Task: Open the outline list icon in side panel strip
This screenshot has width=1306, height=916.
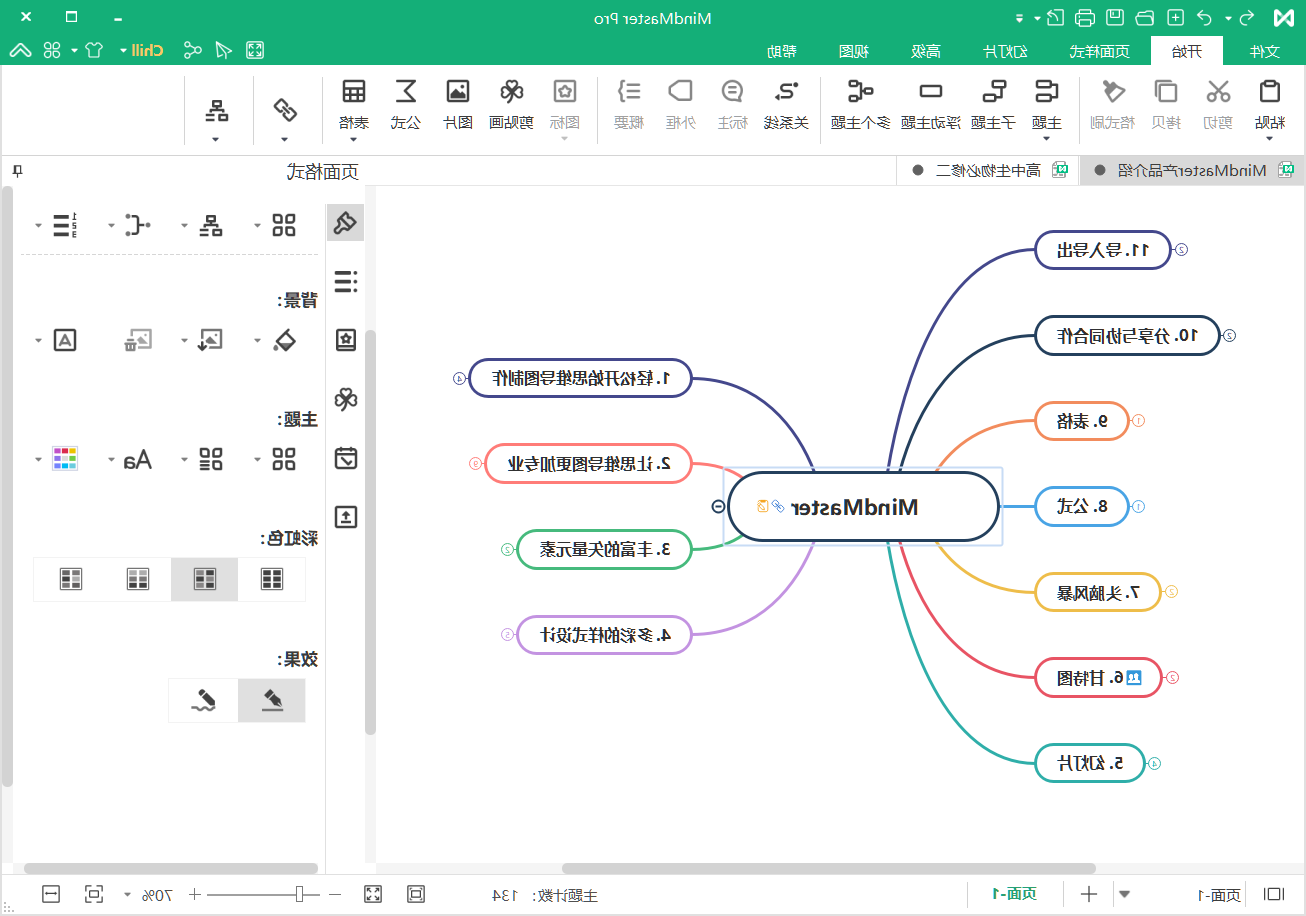Action: [x=346, y=282]
